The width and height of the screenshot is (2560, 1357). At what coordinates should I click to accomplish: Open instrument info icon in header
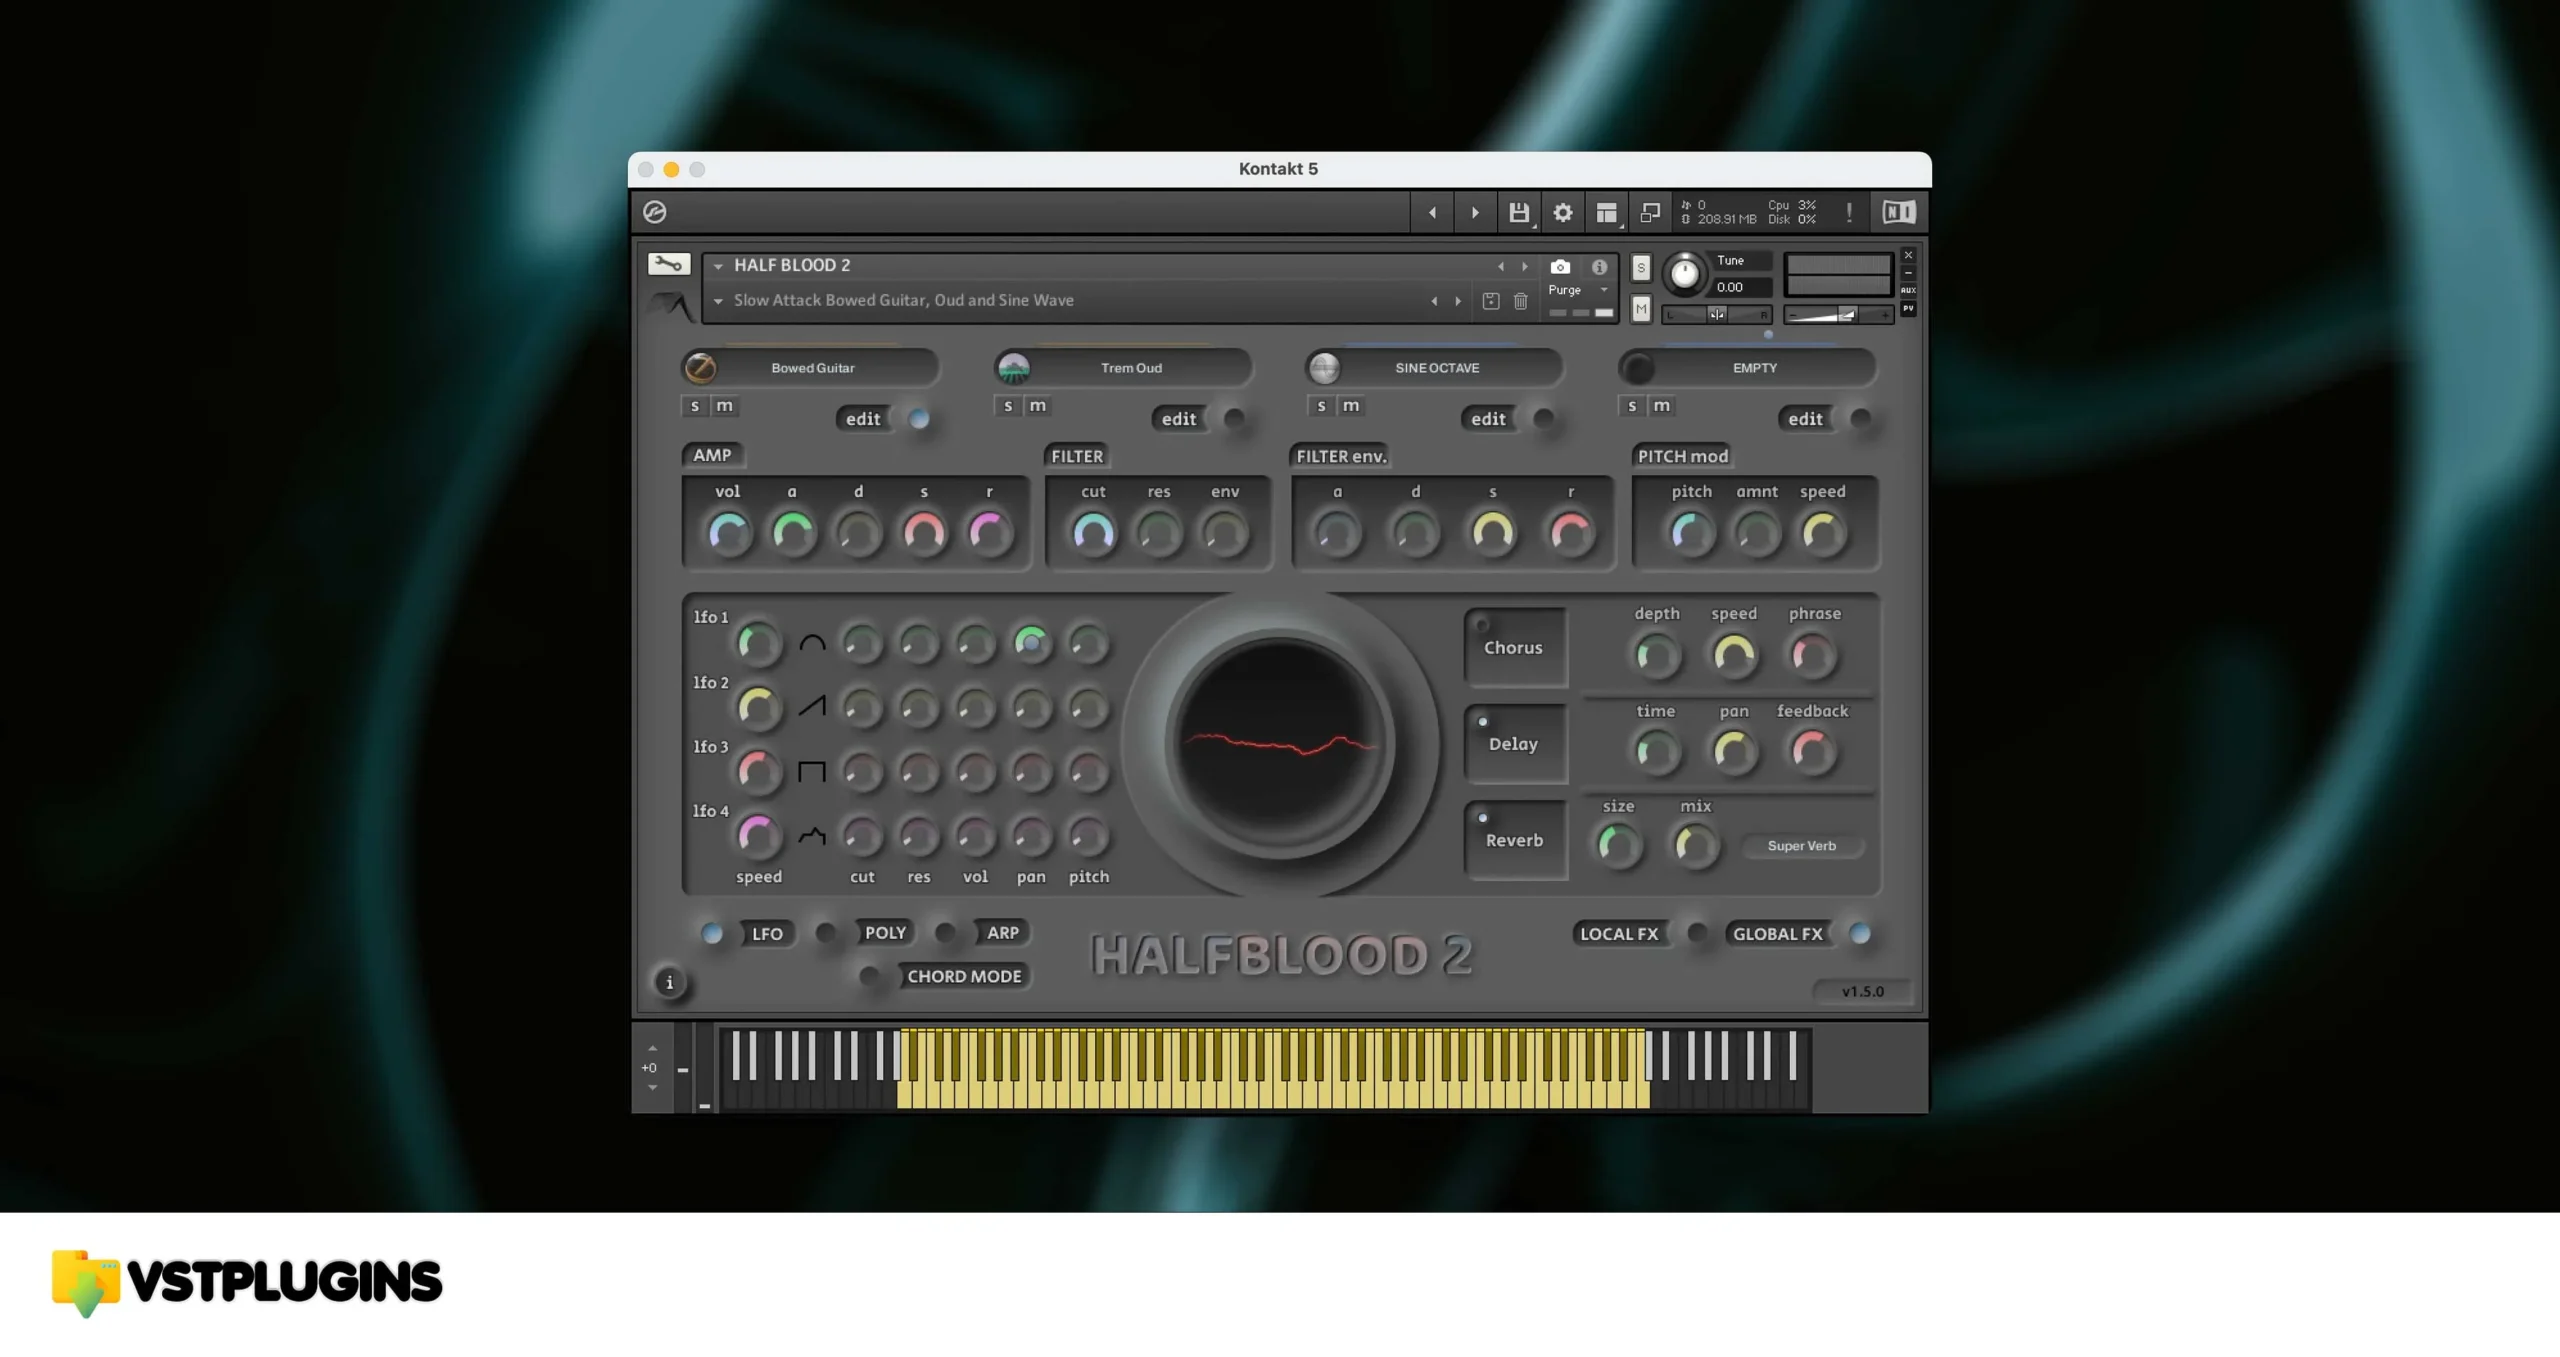[x=1600, y=267]
